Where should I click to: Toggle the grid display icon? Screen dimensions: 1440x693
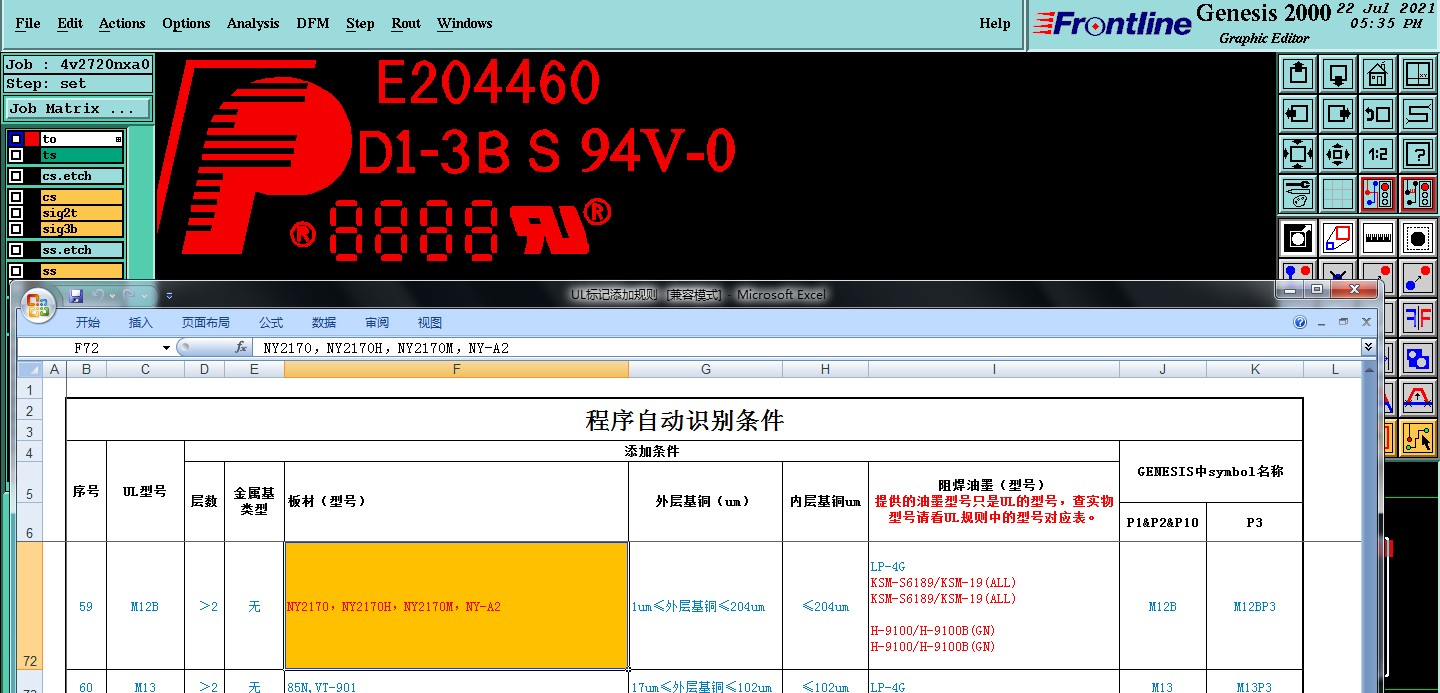tap(1337, 193)
